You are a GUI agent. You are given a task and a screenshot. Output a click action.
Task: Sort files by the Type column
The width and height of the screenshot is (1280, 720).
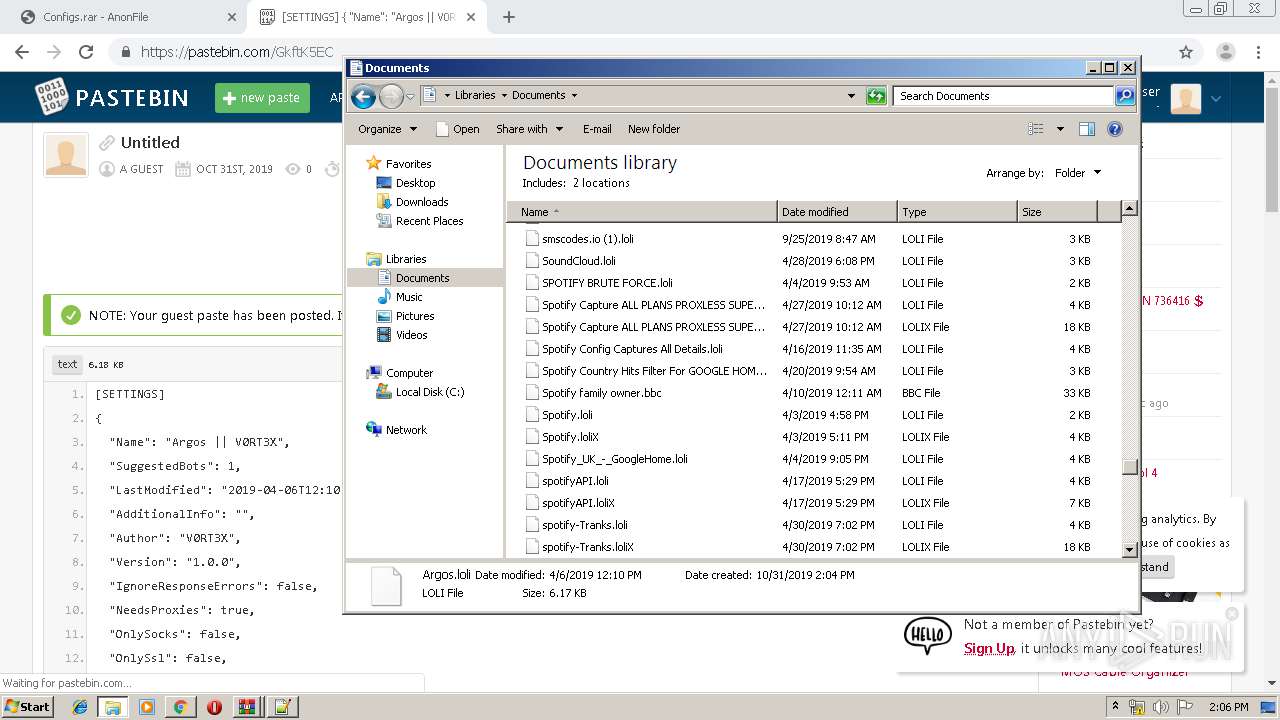click(x=957, y=212)
